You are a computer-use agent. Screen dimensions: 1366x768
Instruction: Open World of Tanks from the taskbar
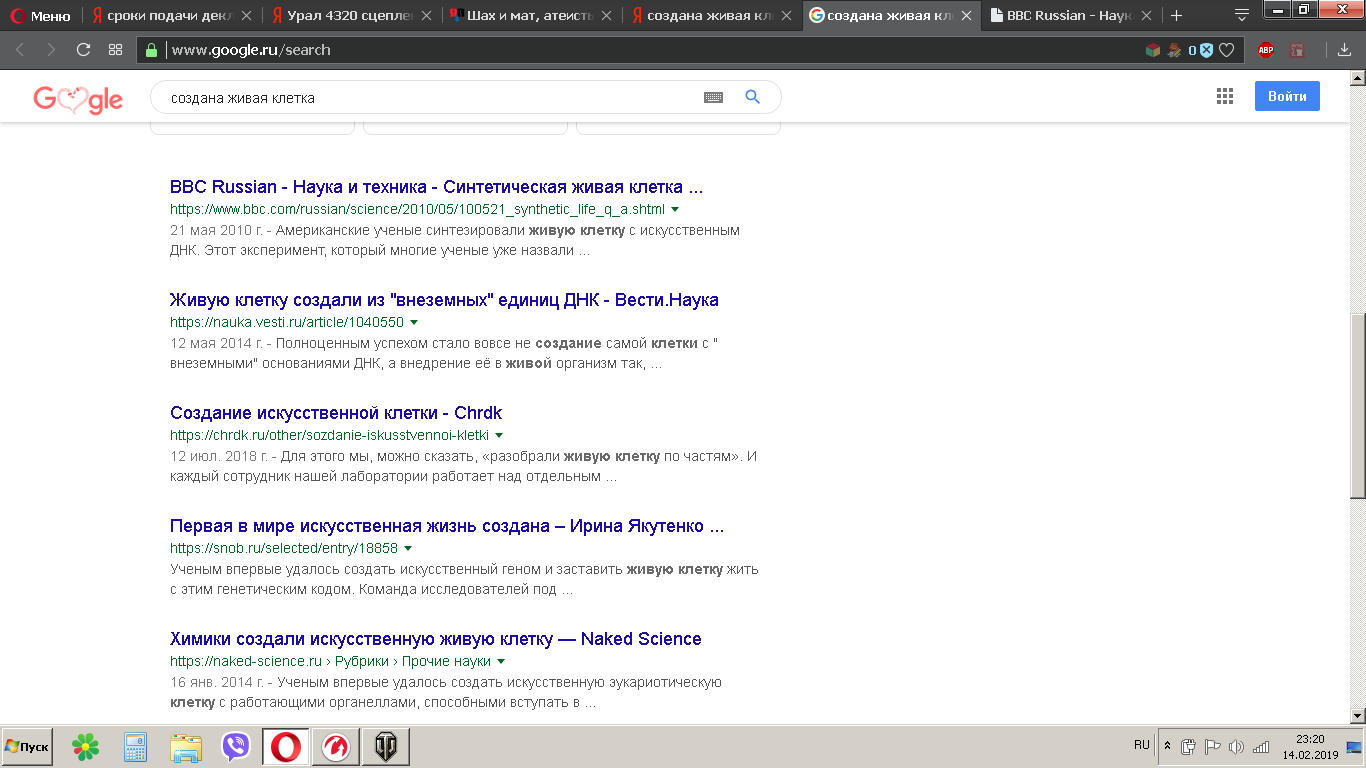[385, 747]
